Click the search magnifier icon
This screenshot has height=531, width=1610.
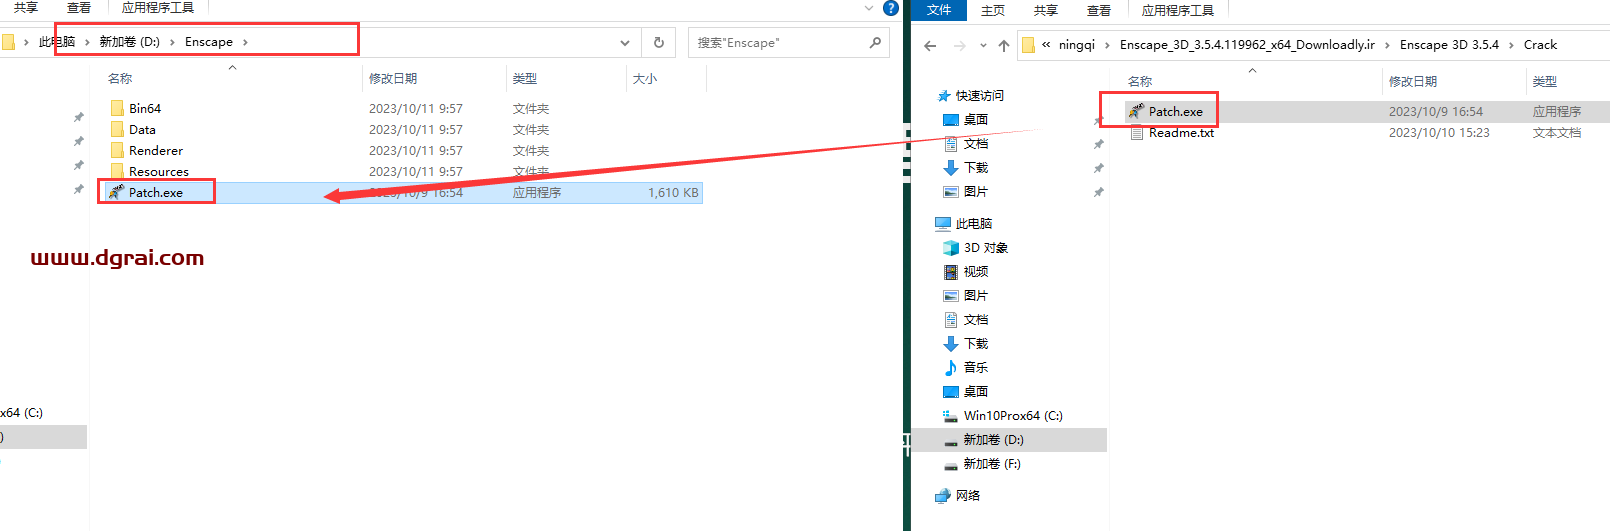(x=875, y=43)
